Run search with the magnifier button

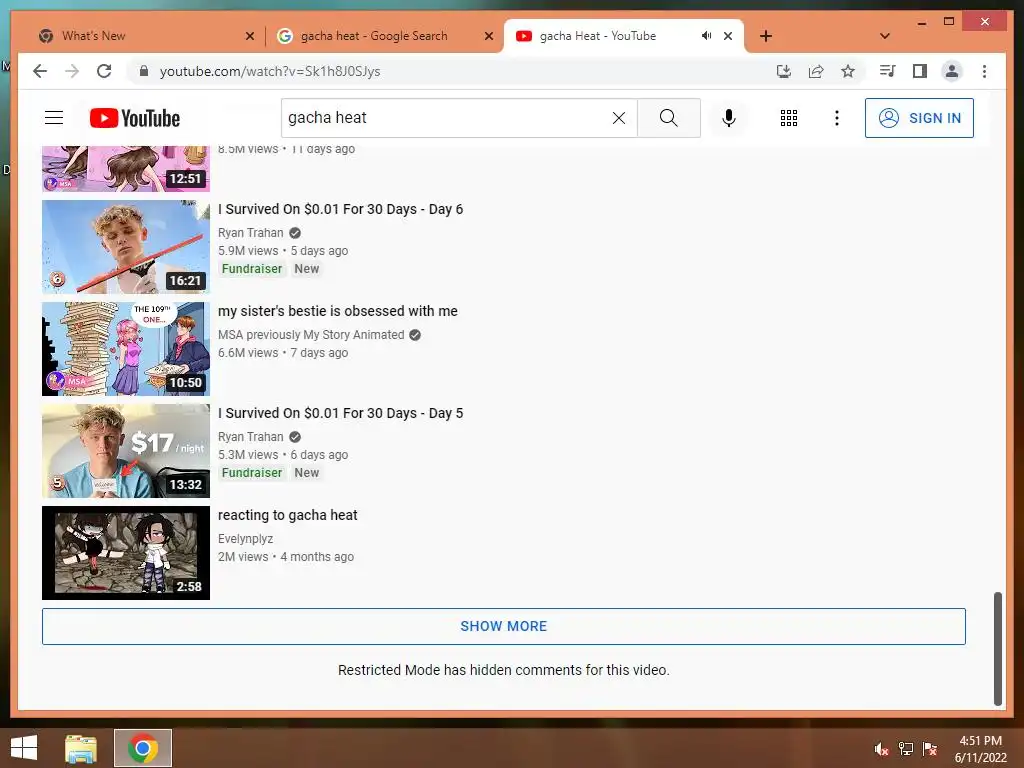tap(669, 118)
